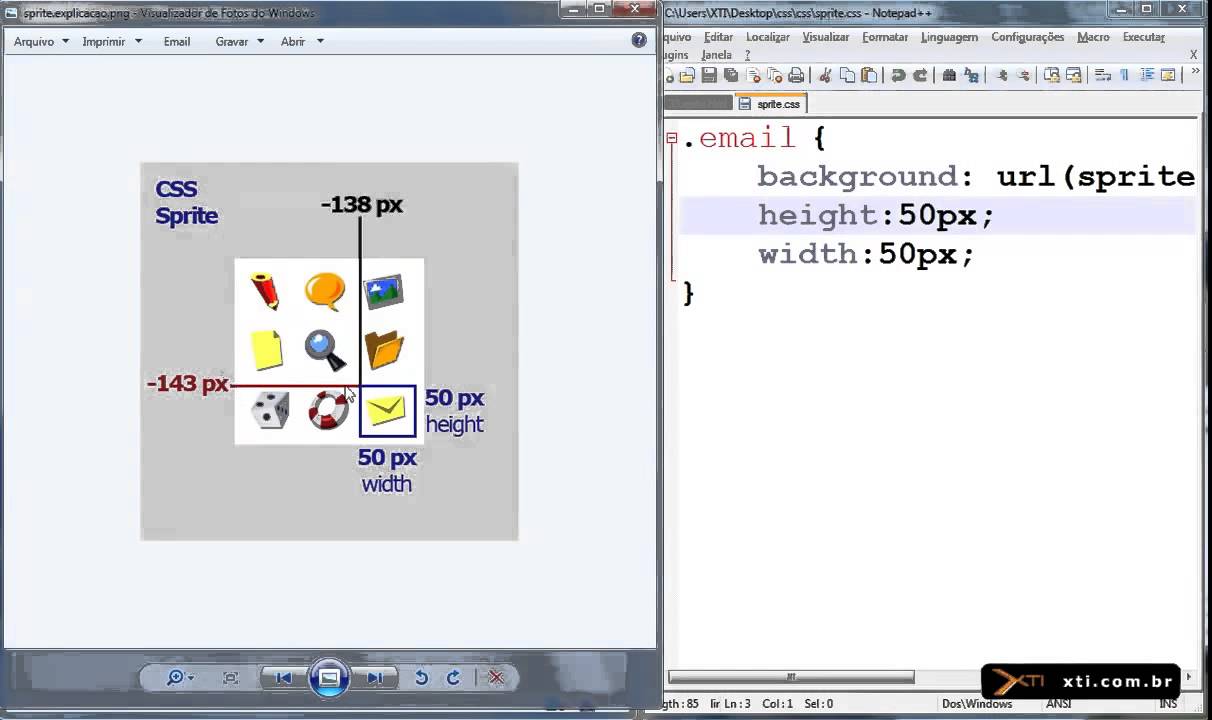Toggle show all characters pilcrow icon

pyautogui.click(x=1125, y=75)
